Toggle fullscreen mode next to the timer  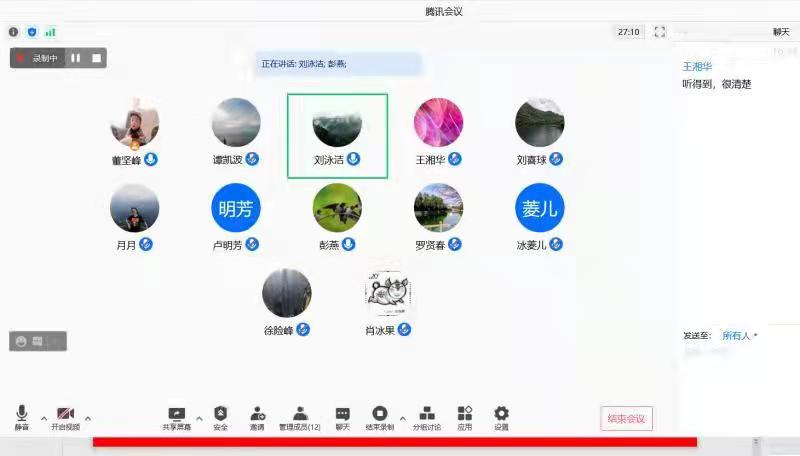coord(660,32)
